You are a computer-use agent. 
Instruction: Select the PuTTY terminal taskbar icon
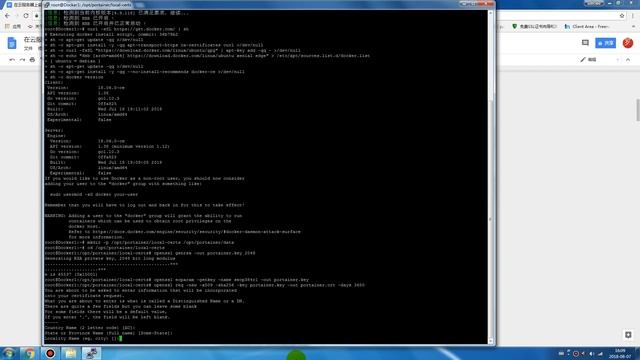click(91, 353)
